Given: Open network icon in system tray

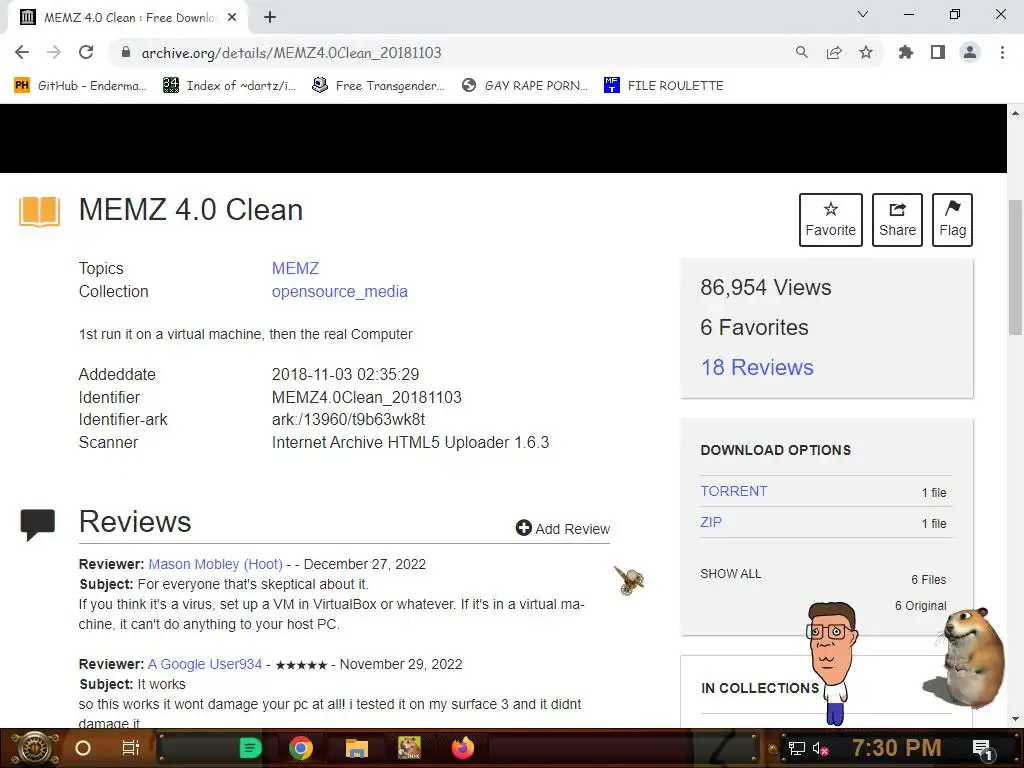Looking at the screenshot, I should point(796,748).
